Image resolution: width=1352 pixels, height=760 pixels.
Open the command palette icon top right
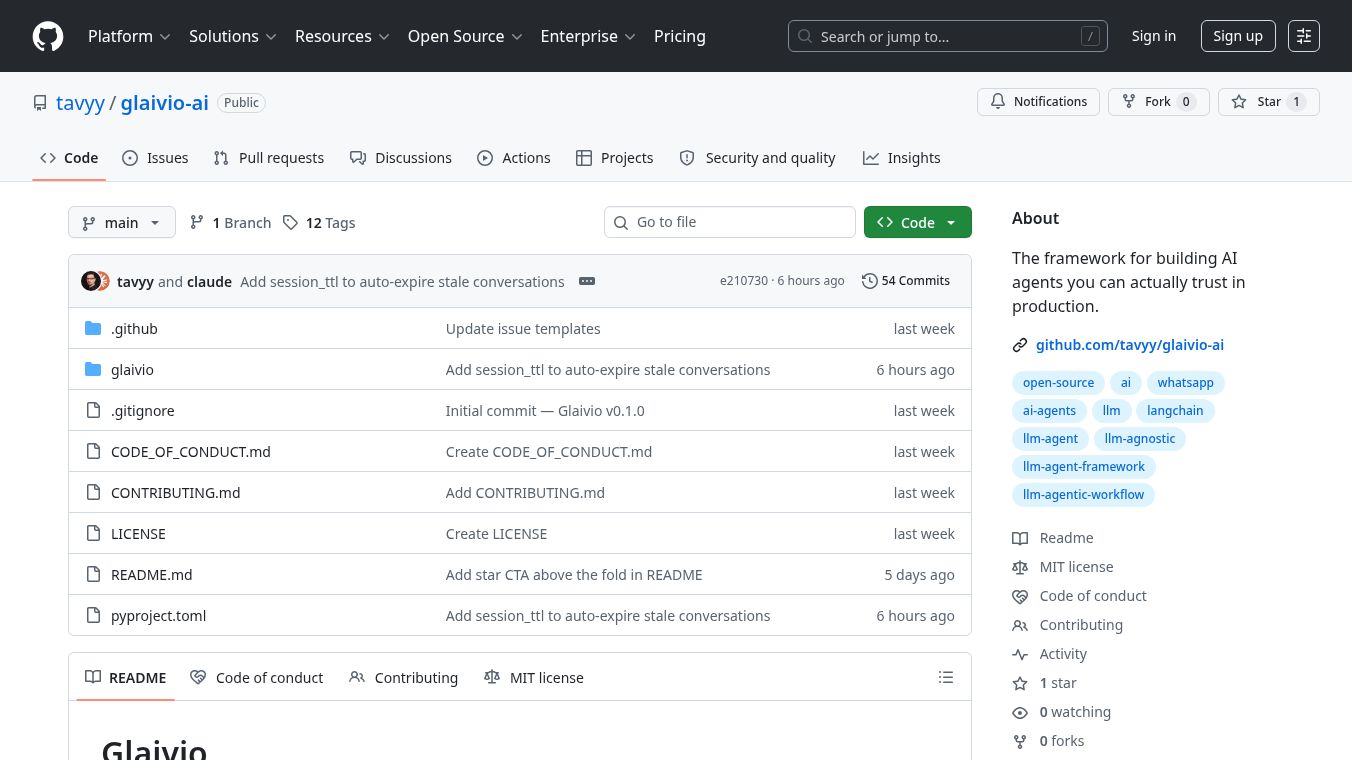point(1304,36)
